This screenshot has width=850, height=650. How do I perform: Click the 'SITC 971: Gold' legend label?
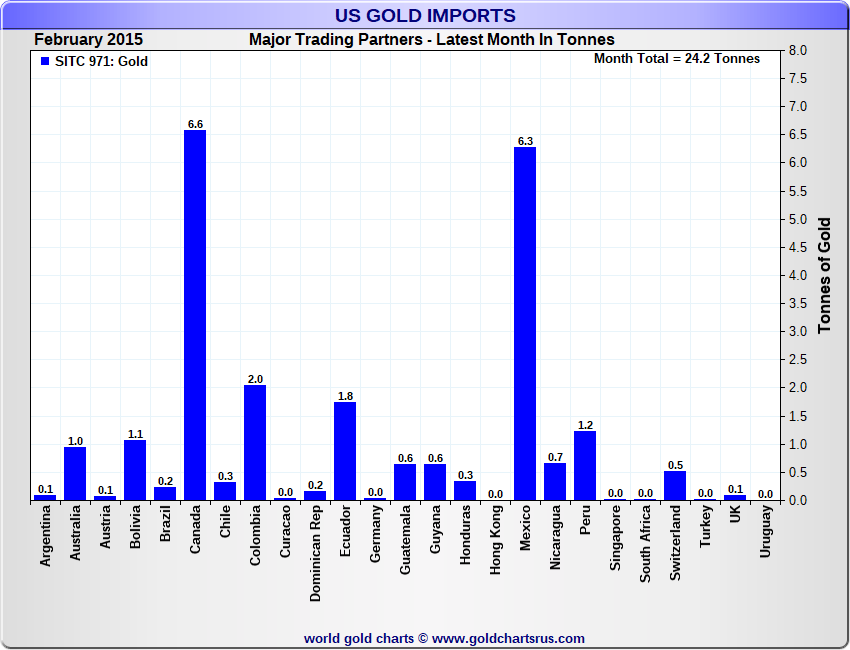click(101, 61)
